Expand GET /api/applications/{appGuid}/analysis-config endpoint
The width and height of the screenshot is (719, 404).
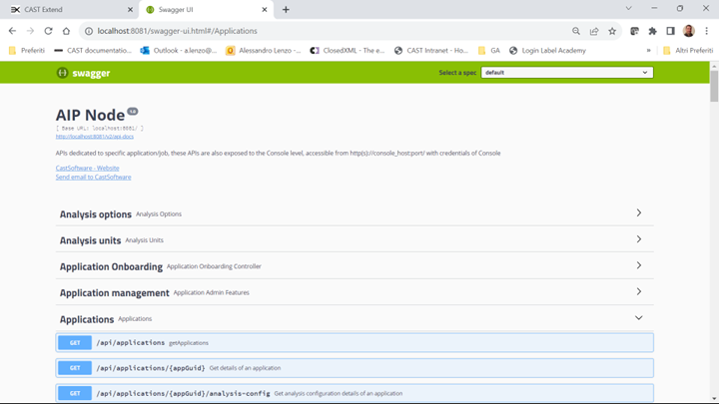click(x=354, y=393)
